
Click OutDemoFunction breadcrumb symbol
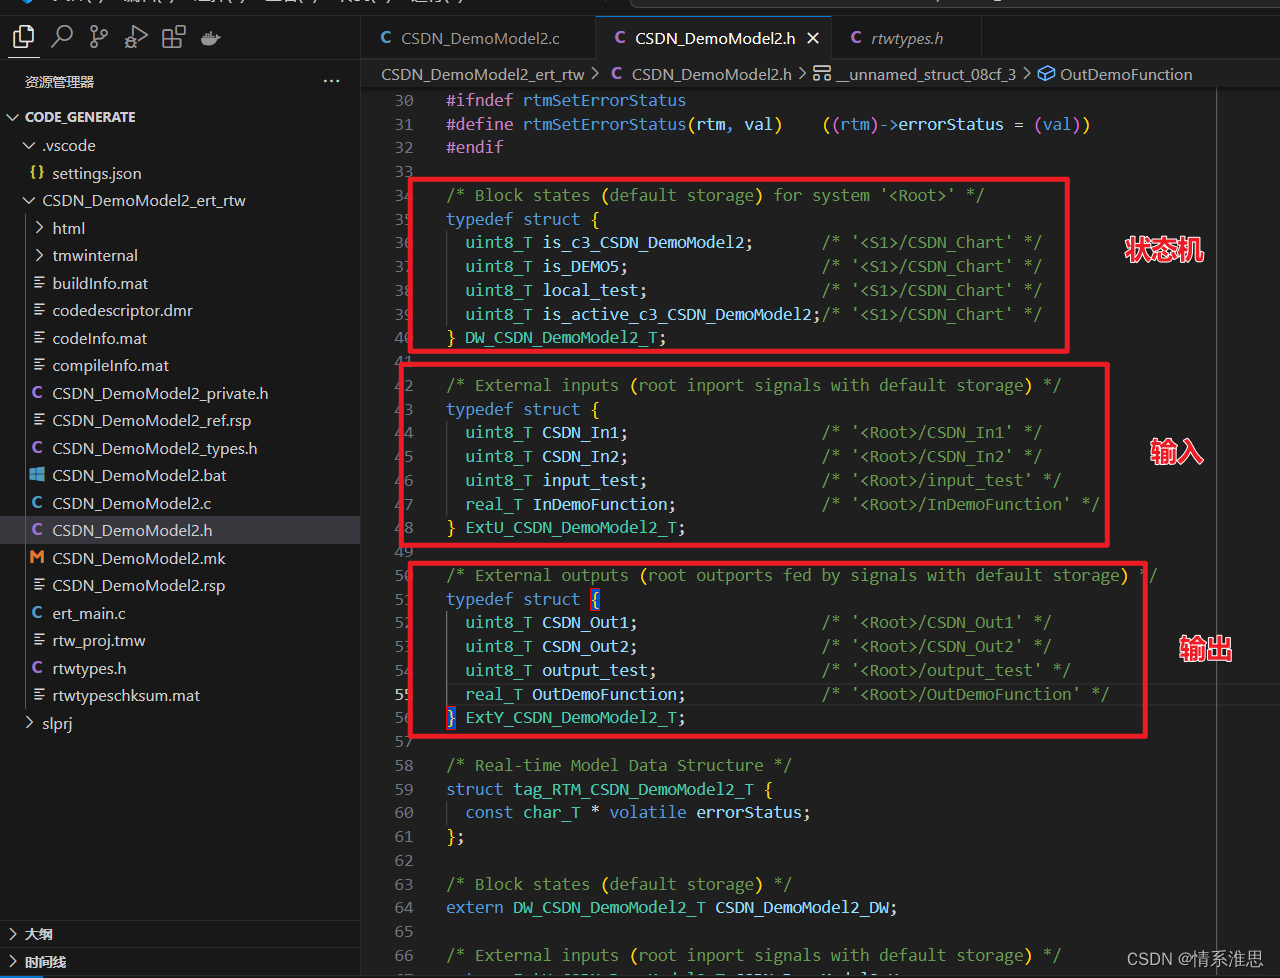pos(1115,74)
